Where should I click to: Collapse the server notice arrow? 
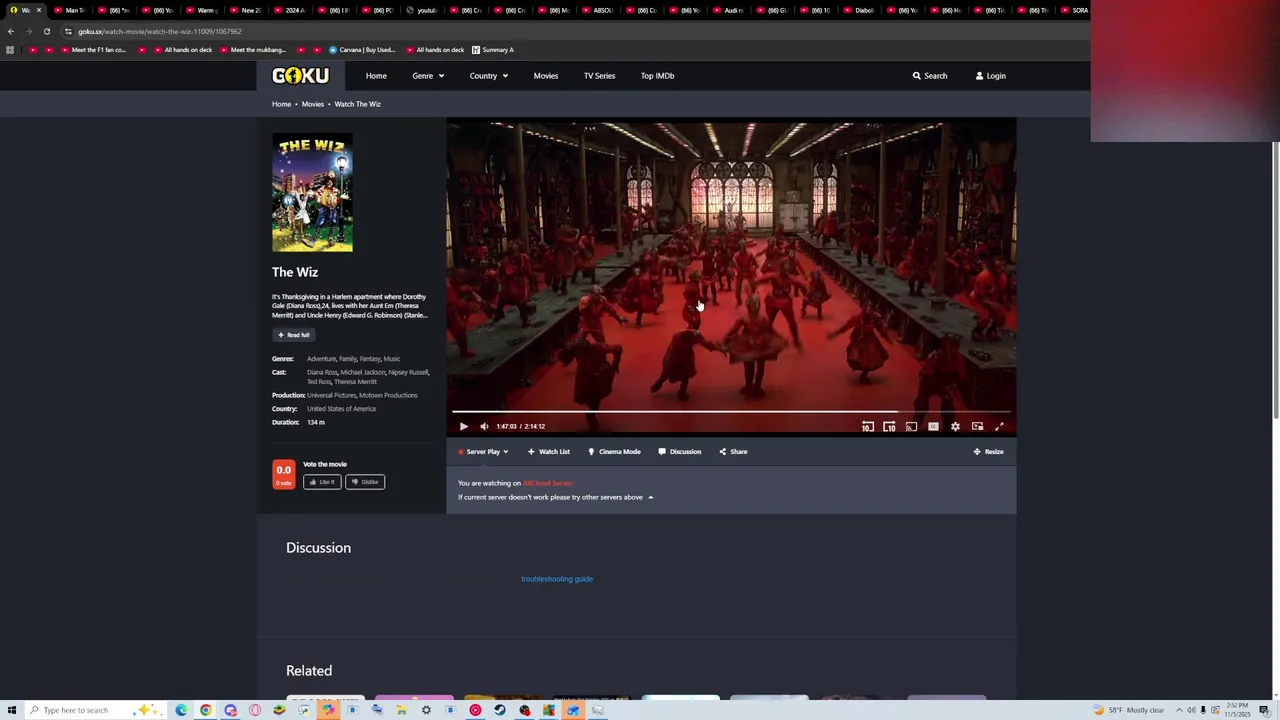(650, 497)
